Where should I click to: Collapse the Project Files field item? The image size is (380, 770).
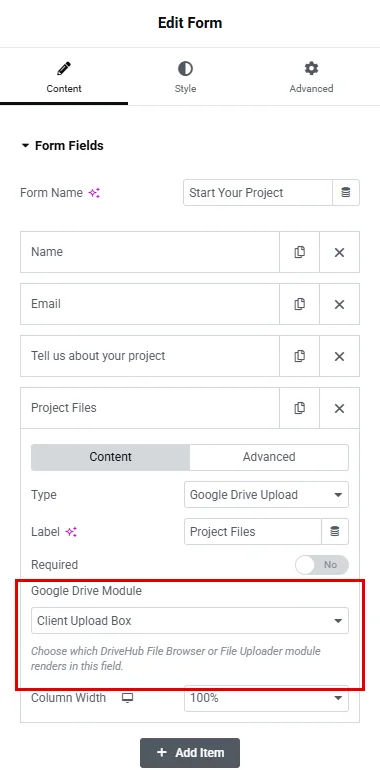[150, 408]
